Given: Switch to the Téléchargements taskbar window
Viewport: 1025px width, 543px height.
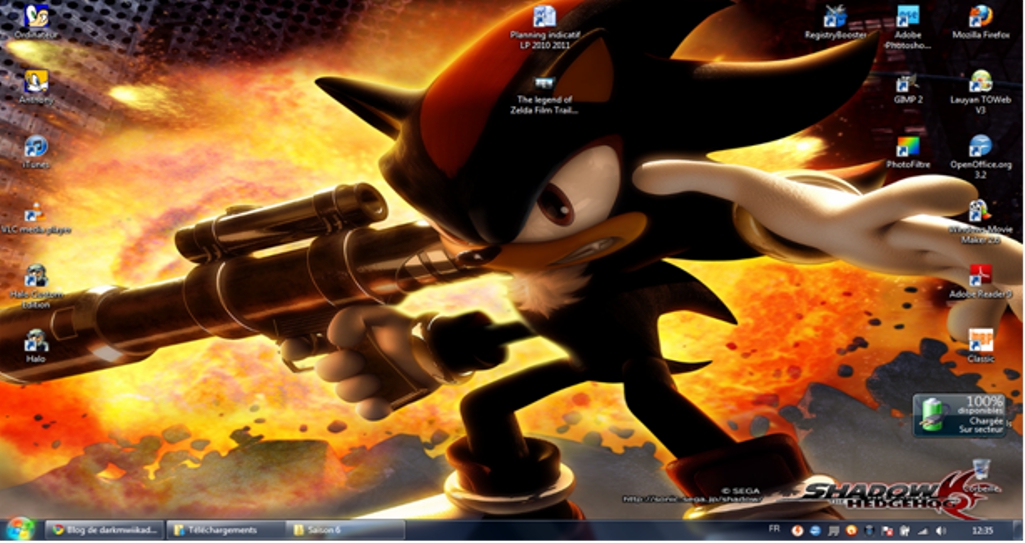Looking at the screenshot, I should coord(226,530).
